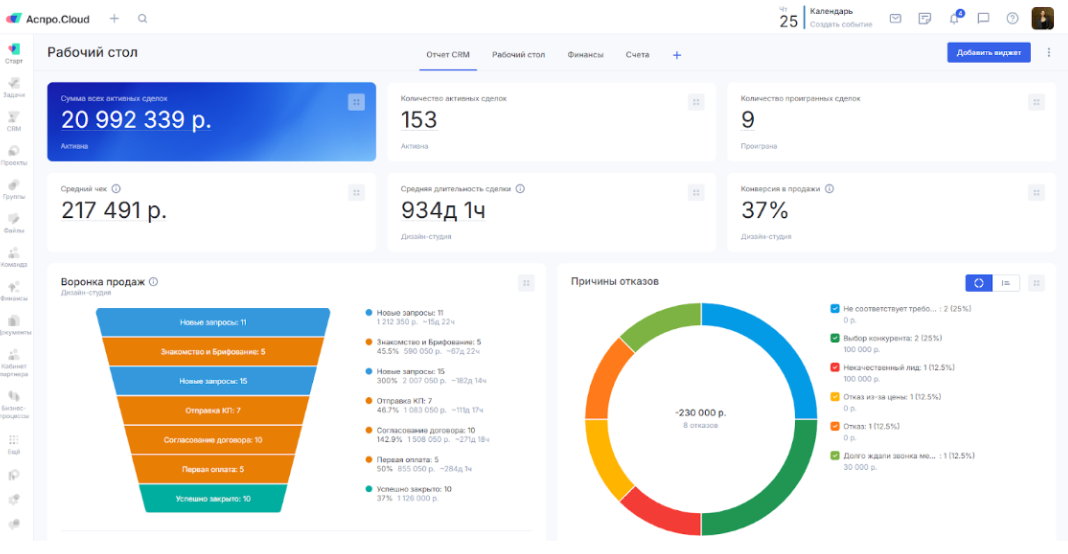1068x554 pixels.
Task: Open Кабинет партнера in the sidebar
Action: click(x=14, y=363)
